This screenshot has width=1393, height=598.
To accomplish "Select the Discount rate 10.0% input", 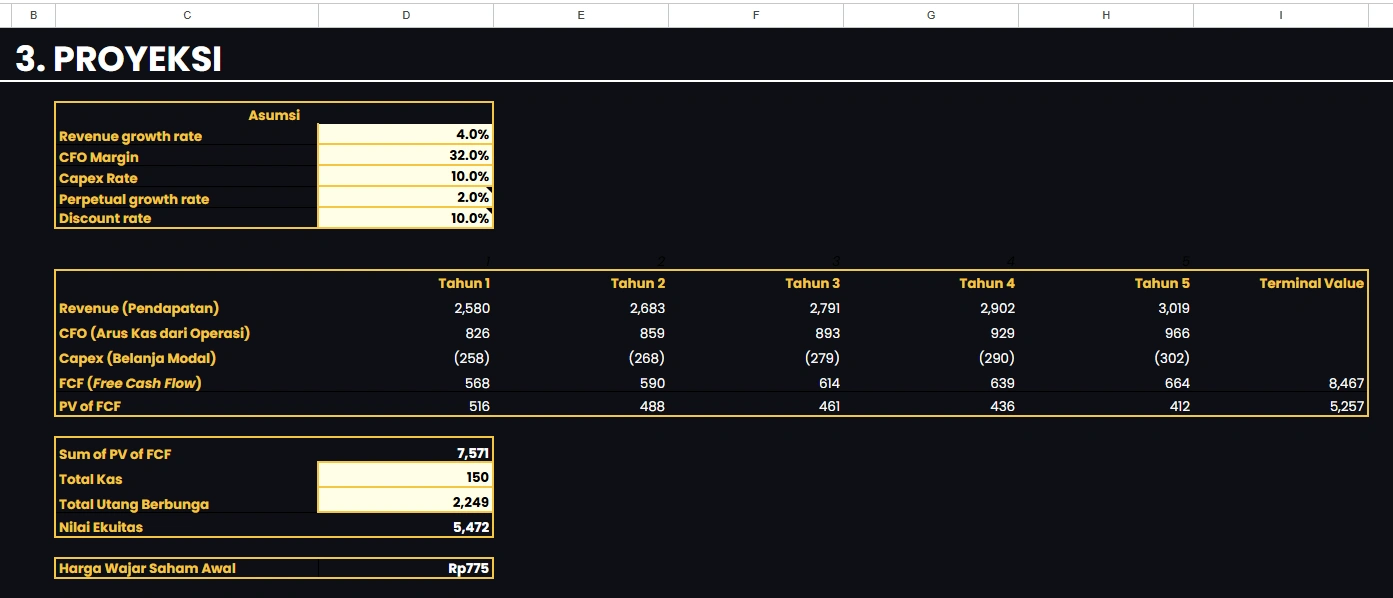I will coord(405,218).
